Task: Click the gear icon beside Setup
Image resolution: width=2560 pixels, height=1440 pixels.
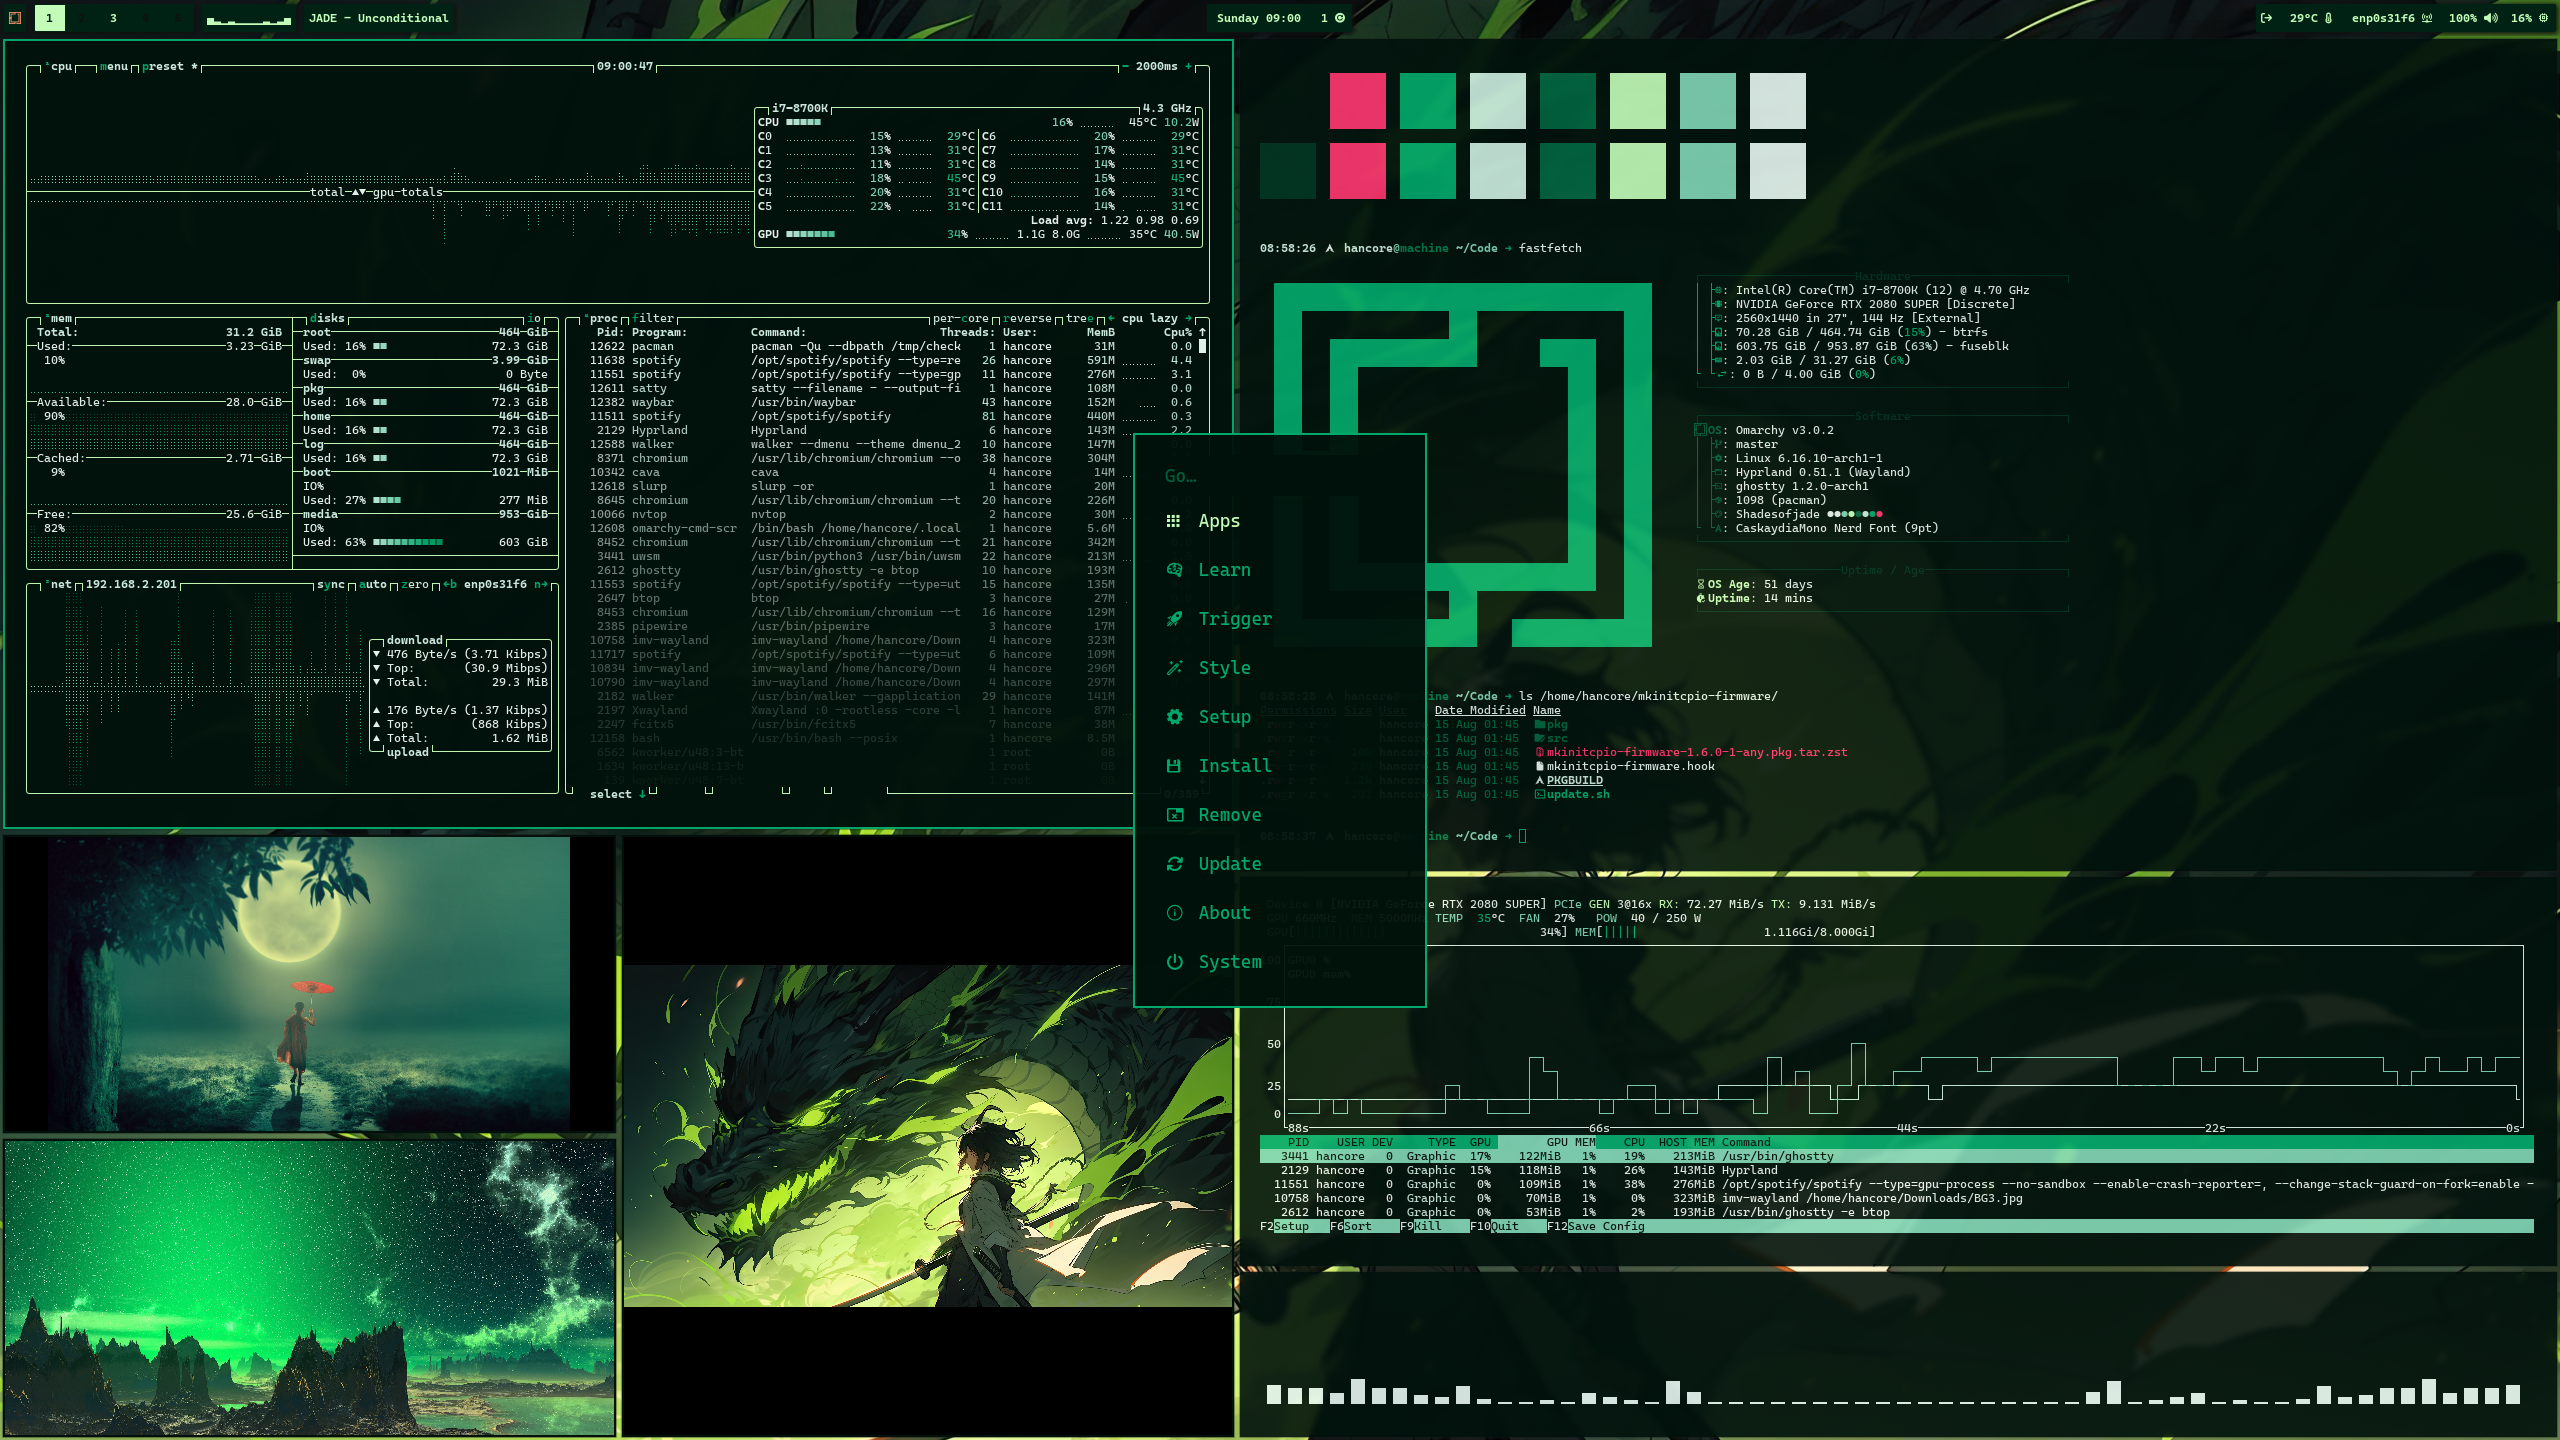Action: click(x=1174, y=717)
